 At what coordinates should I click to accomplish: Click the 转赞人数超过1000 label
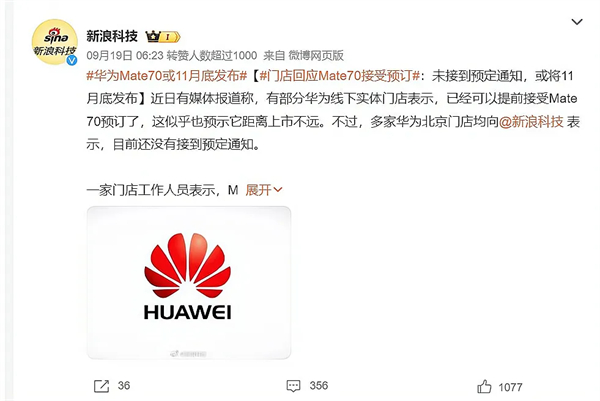pos(212,55)
